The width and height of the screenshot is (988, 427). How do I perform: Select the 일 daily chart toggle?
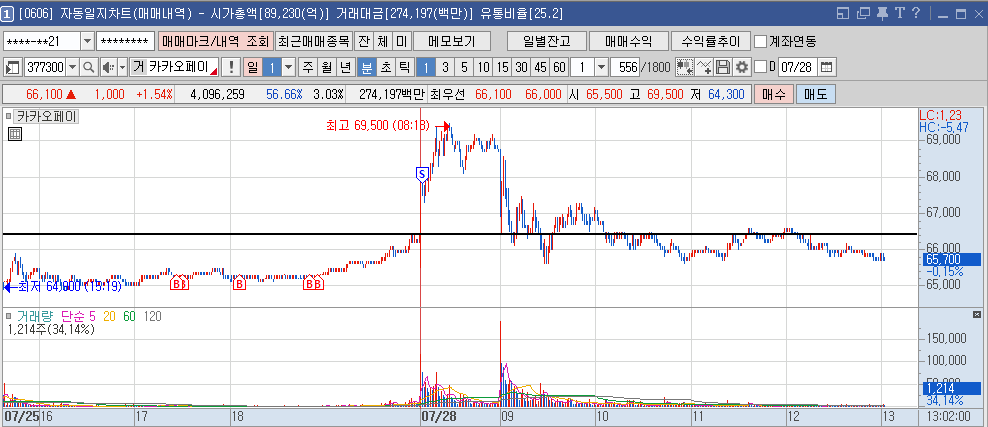click(253, 67)
